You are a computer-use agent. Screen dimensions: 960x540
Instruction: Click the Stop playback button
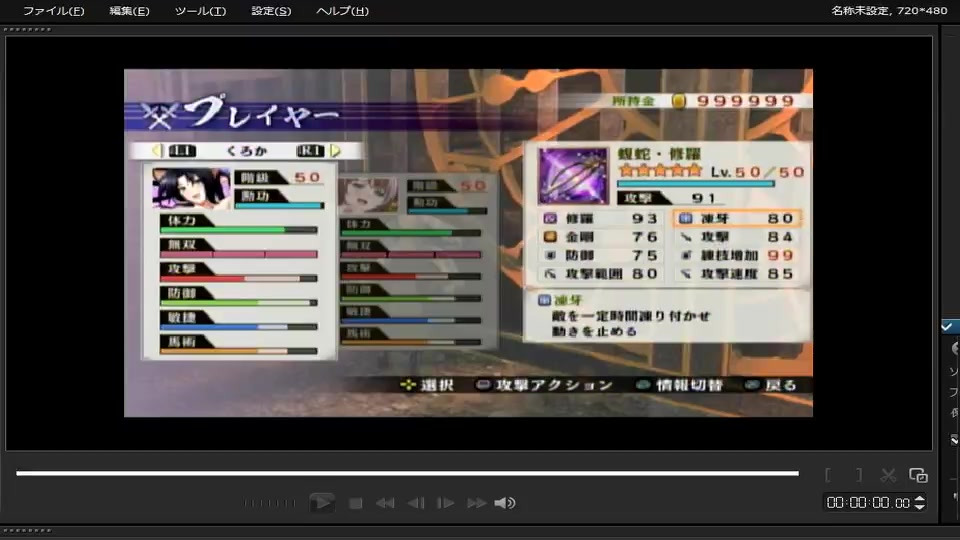[x=355, y=503]
